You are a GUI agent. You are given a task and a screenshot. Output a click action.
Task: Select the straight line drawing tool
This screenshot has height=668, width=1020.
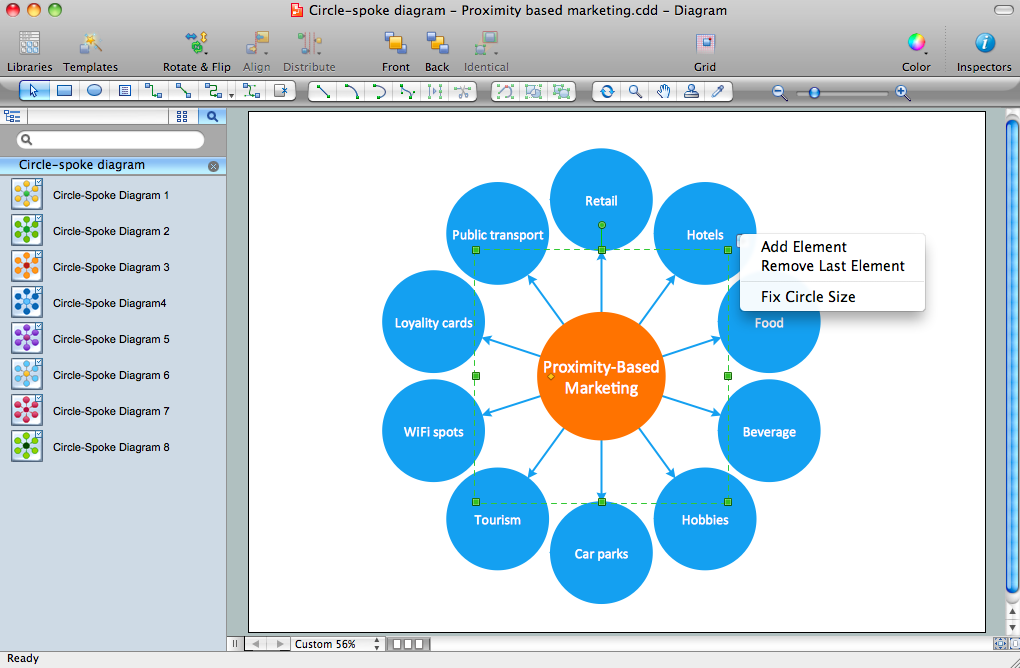tap(323, 91)
